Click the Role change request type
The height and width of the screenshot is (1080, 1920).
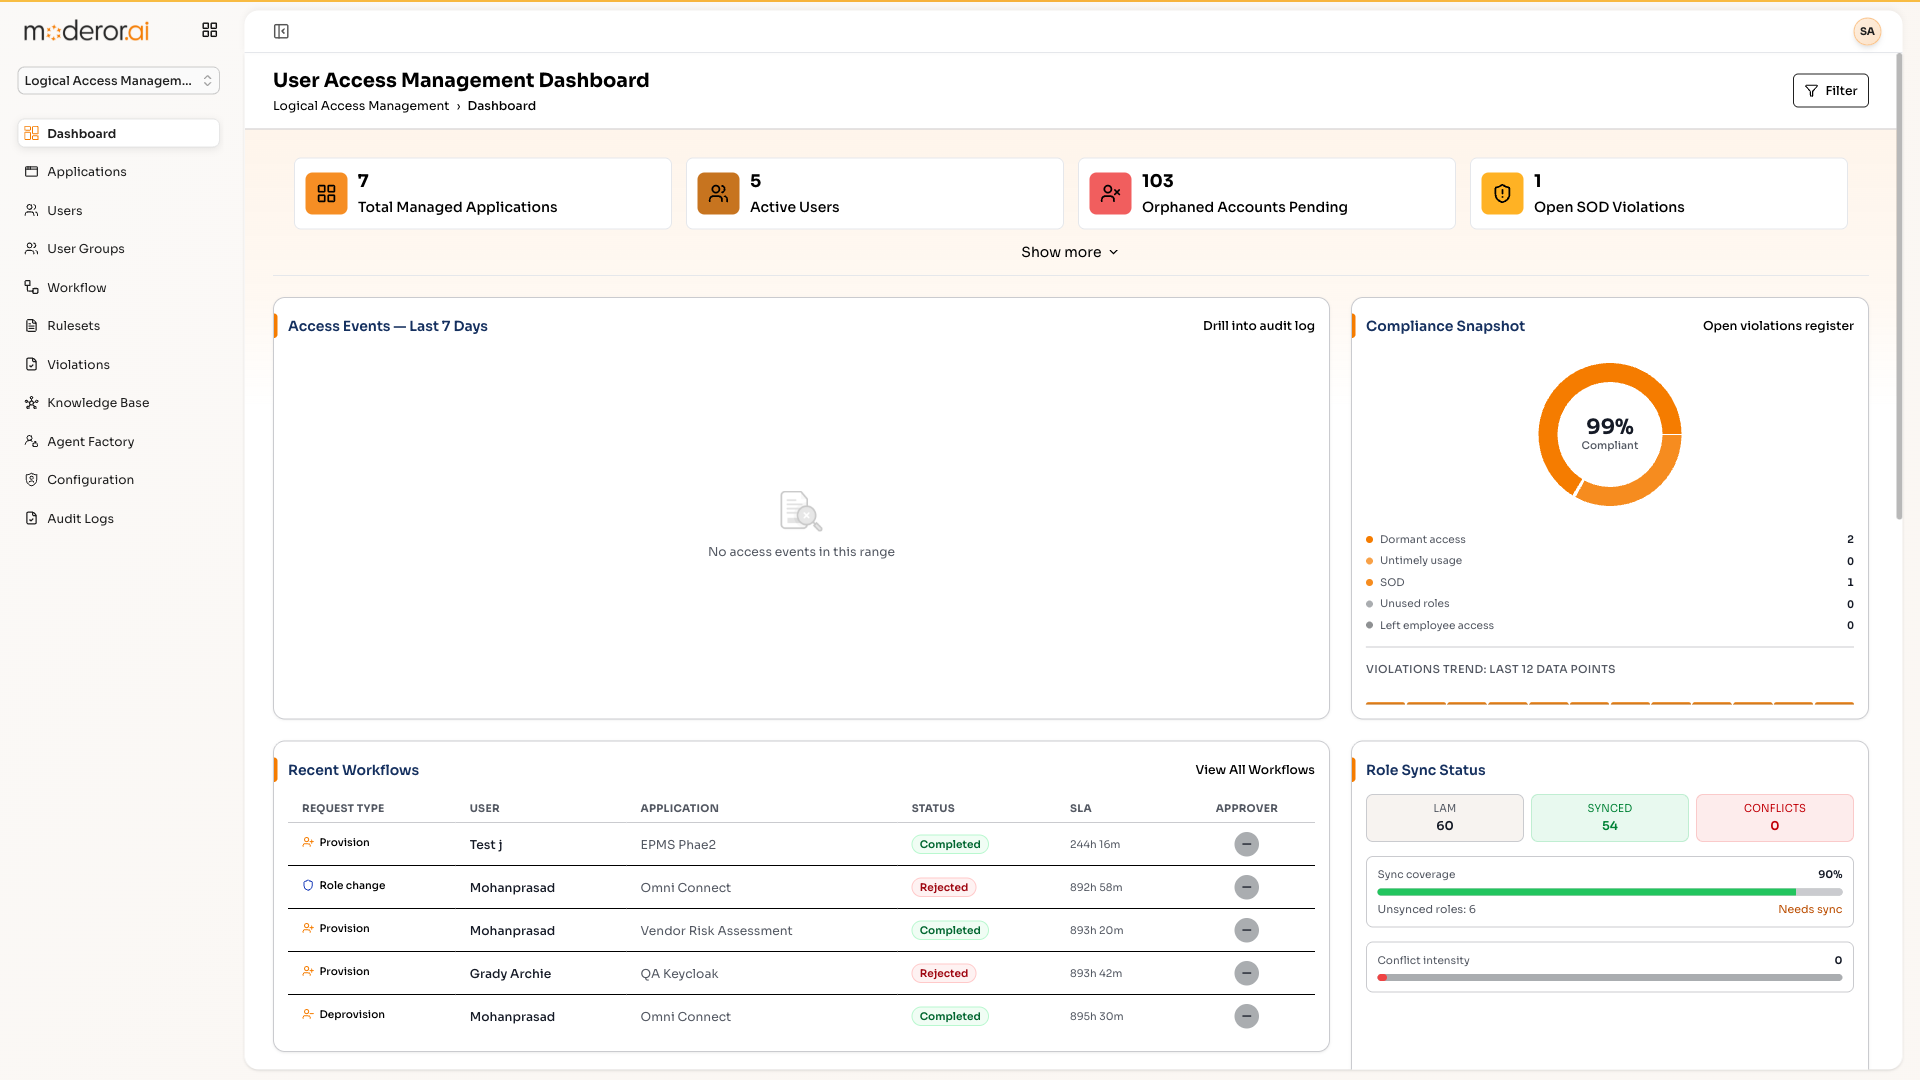click(x=343, y=886)
